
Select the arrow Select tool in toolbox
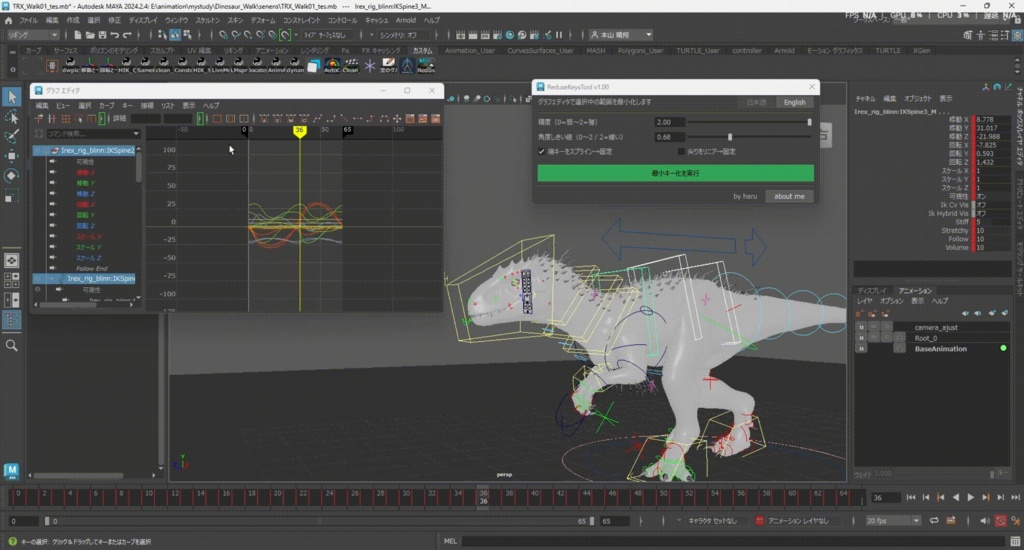[x=12, y=97]
